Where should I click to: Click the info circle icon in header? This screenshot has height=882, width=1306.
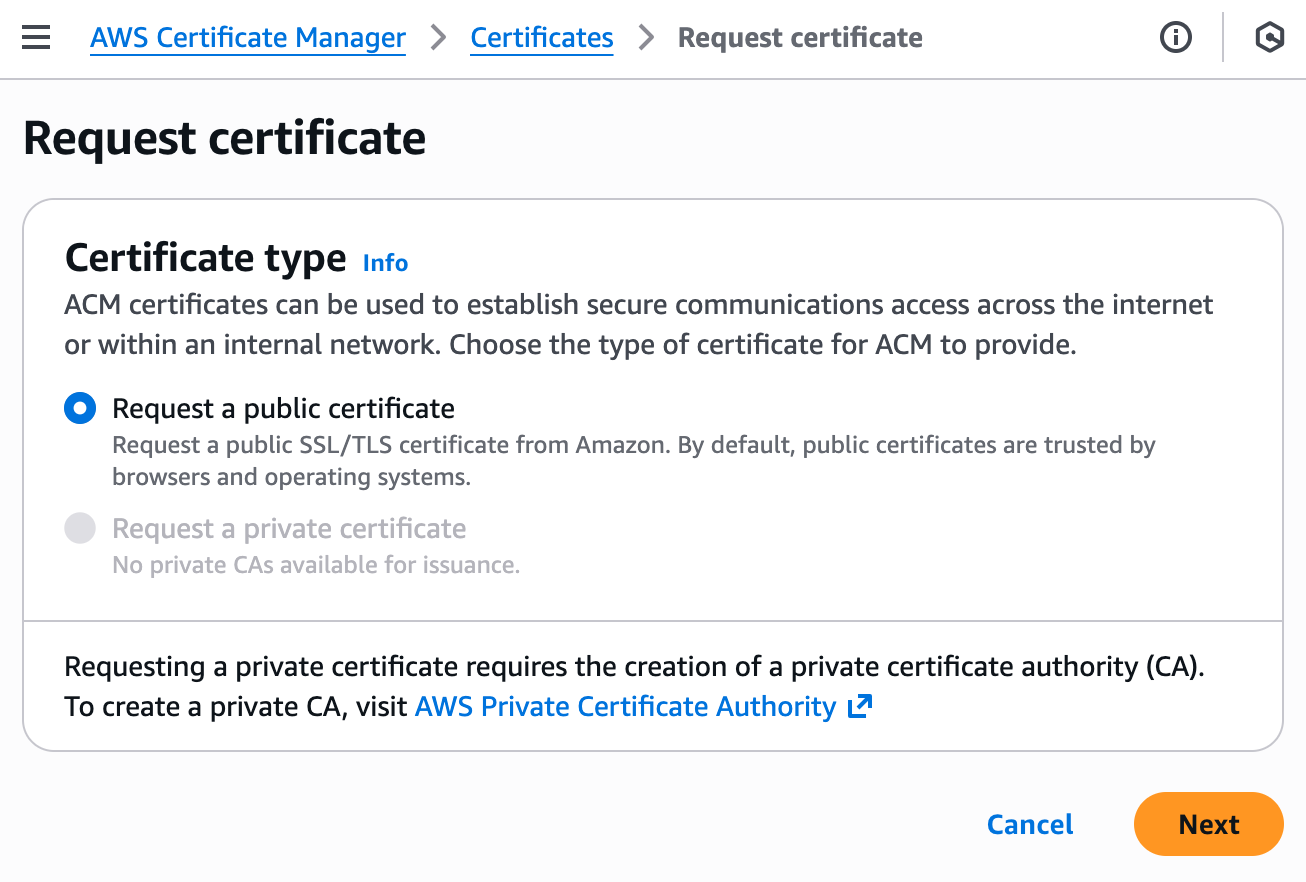coord(1175,37)
